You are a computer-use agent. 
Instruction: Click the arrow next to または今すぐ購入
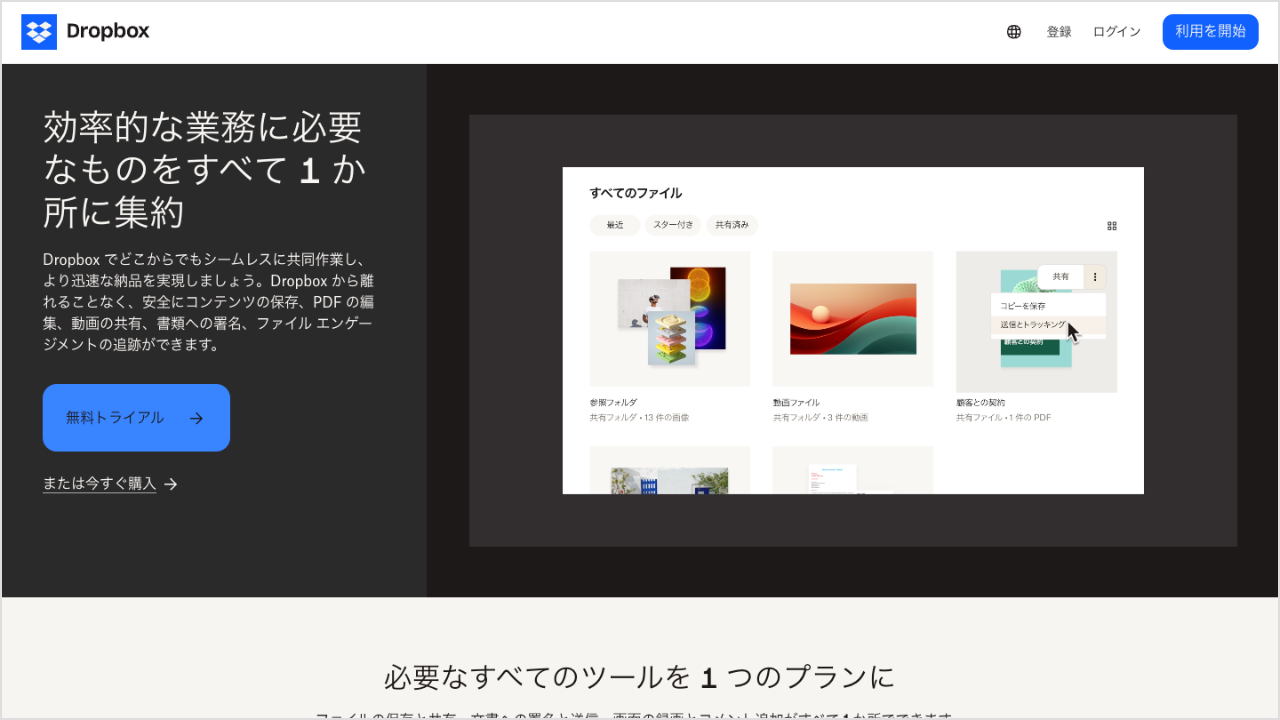[x=171, y=484]
